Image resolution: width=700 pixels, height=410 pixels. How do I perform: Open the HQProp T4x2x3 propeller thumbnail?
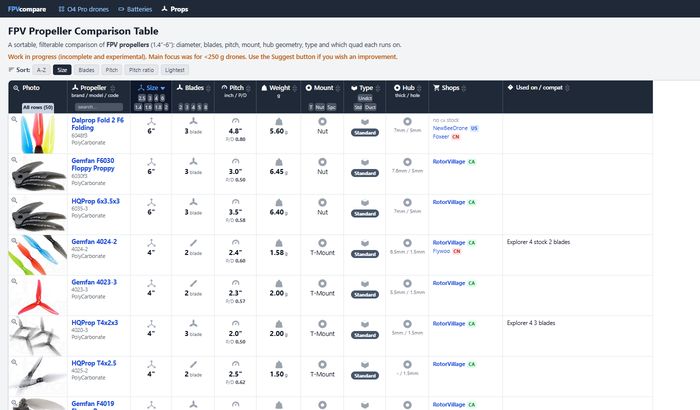(38, 336)
